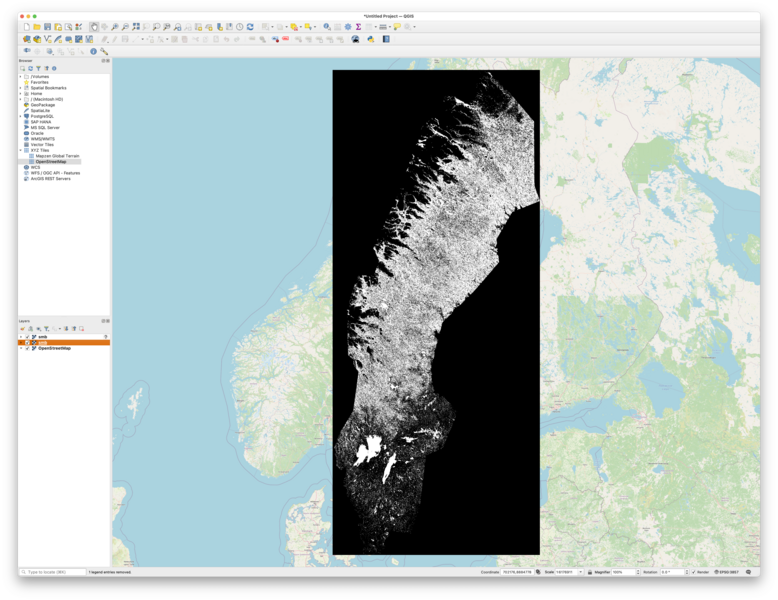Save the project with the floppy icon

pos(48,27)
